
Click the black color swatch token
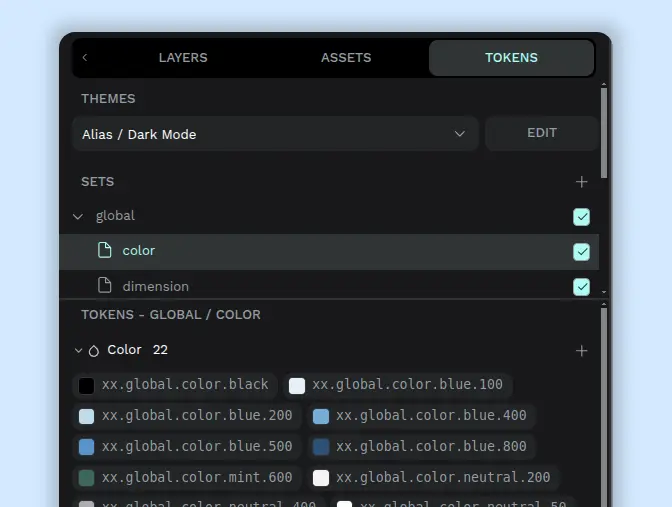[87, 385]
